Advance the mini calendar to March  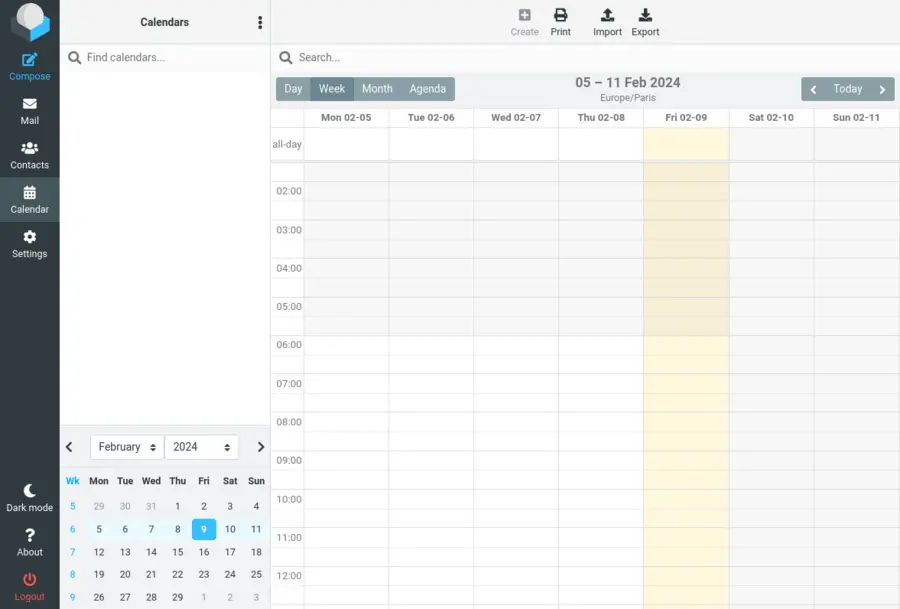point(260,447)
